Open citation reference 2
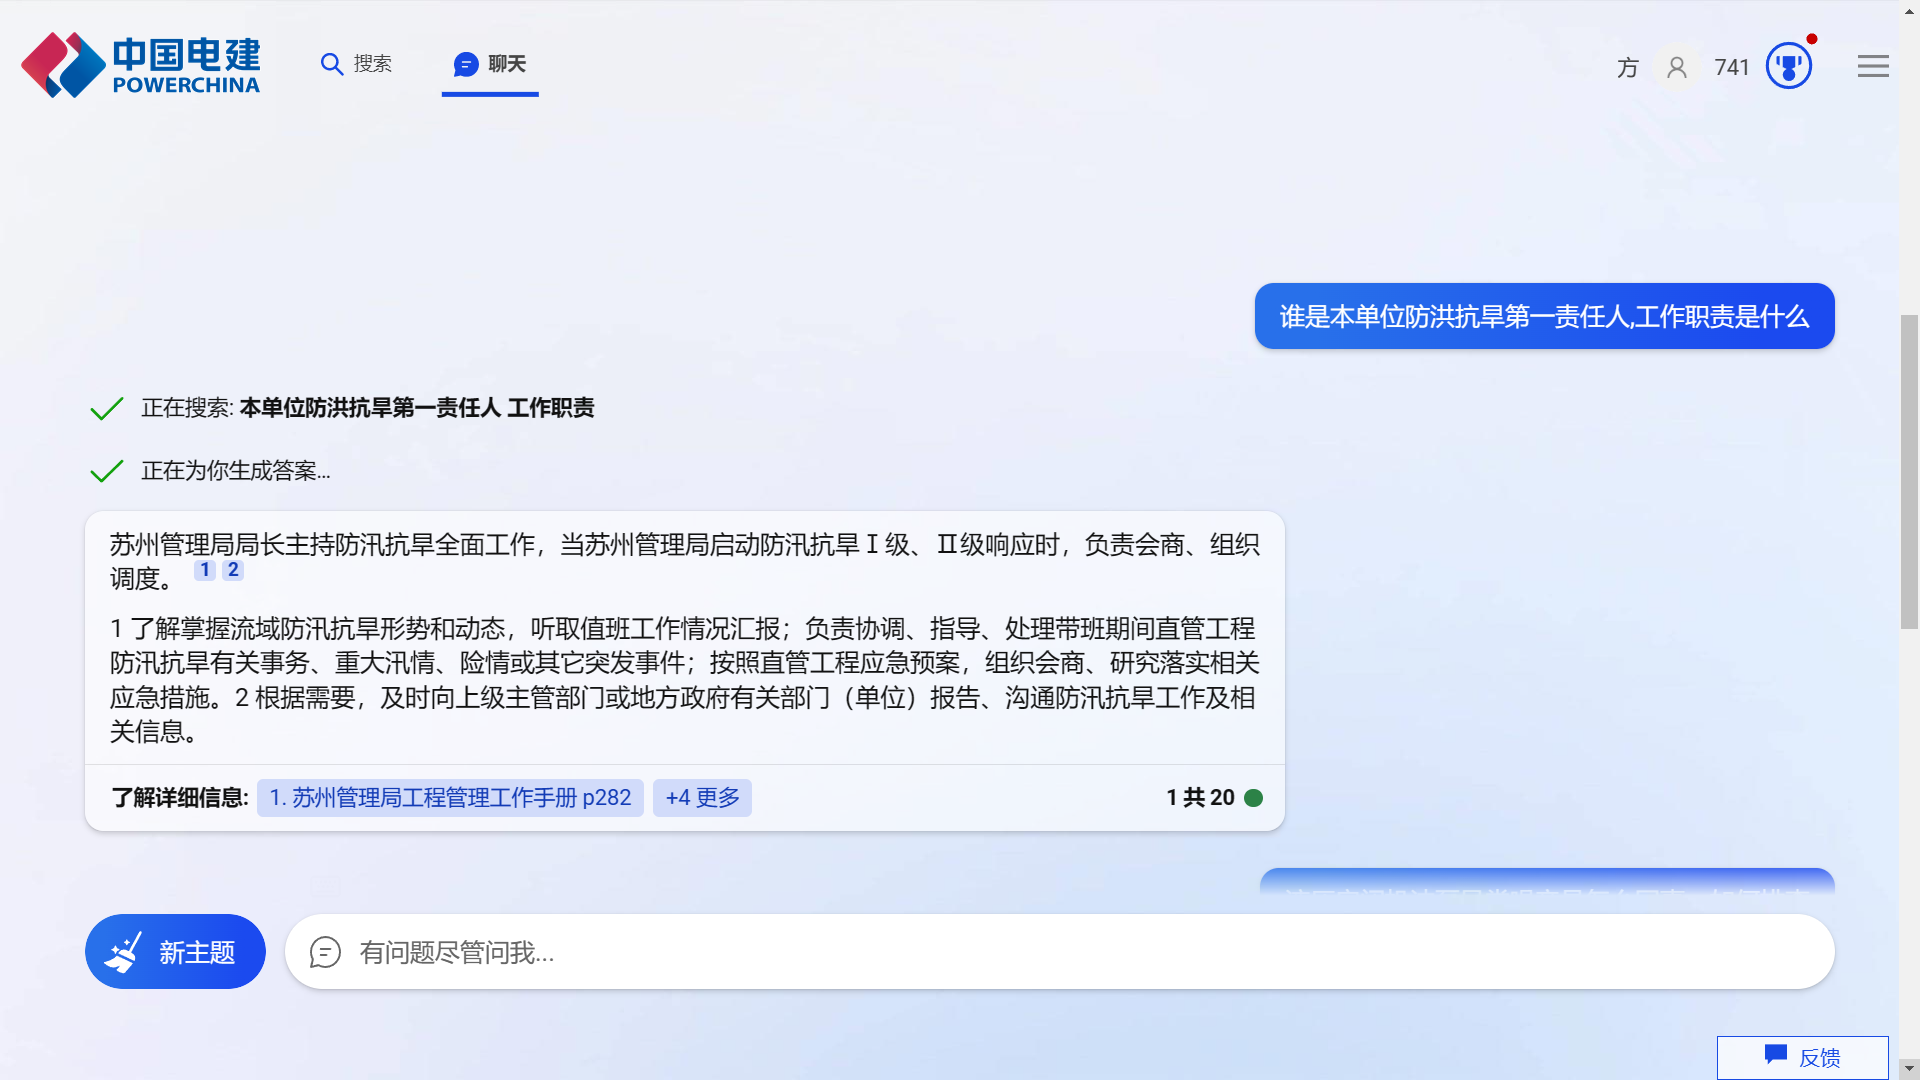The image size is (1920, 1080). point(233,570)
